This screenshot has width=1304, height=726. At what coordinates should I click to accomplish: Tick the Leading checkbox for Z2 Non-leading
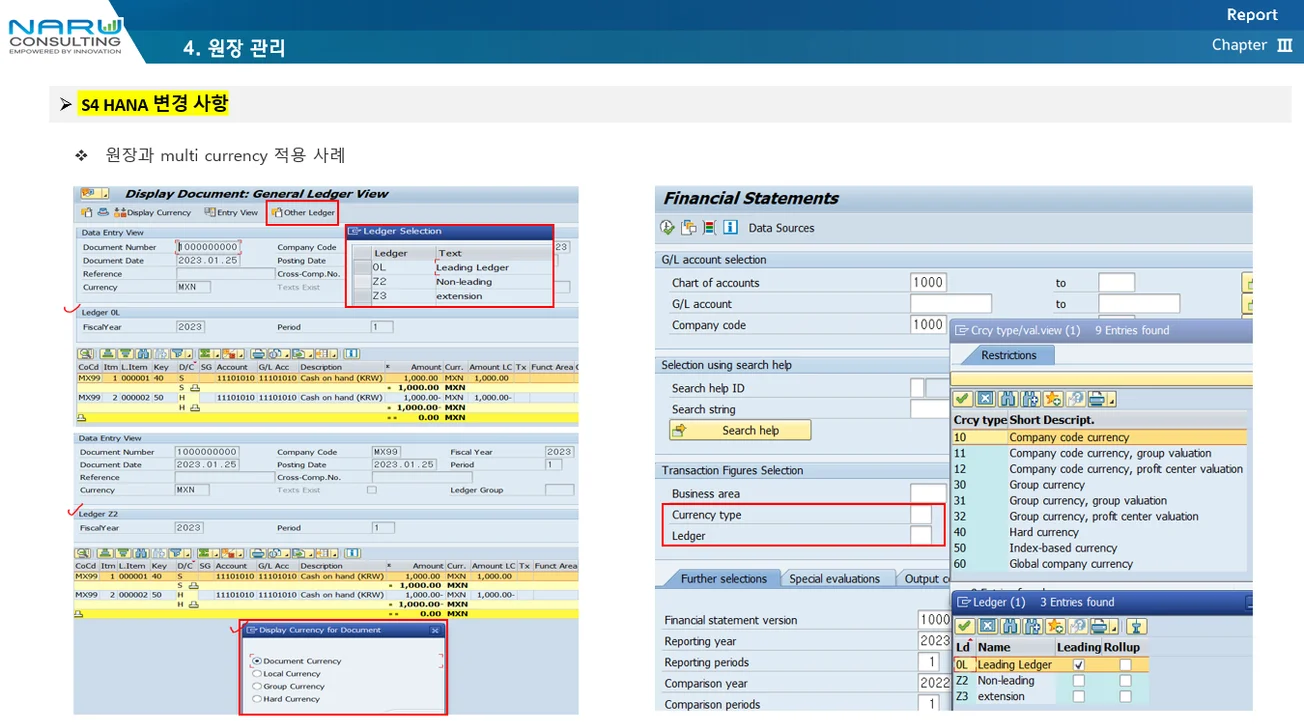(x=1078, y=681)
